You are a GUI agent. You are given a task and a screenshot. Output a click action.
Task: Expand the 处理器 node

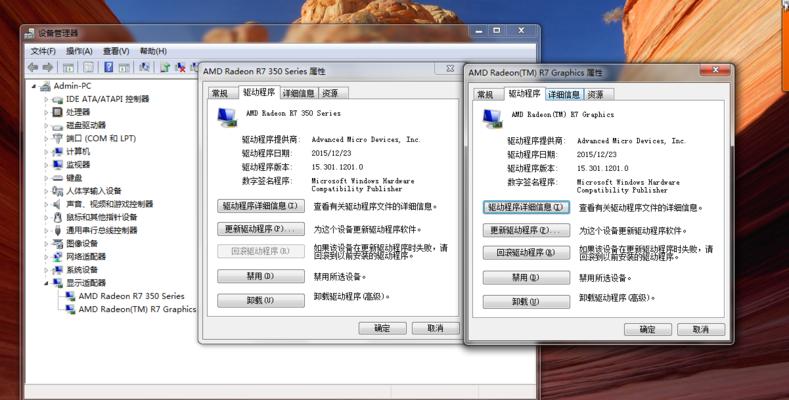pyautogui.click(x=46, y=112)
